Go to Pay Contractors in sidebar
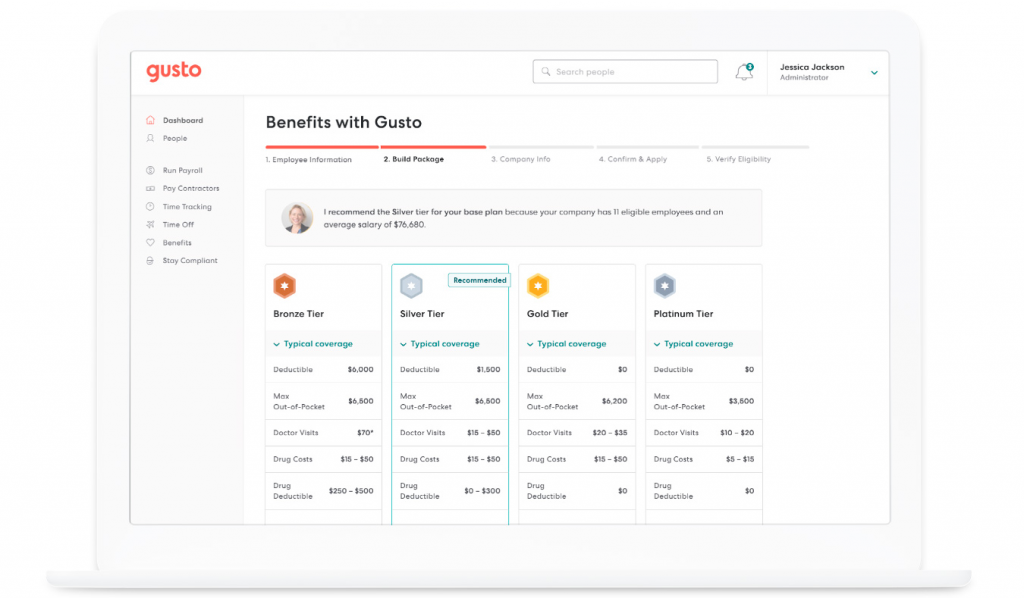1024x598 pixels. (x=190, y=189)
